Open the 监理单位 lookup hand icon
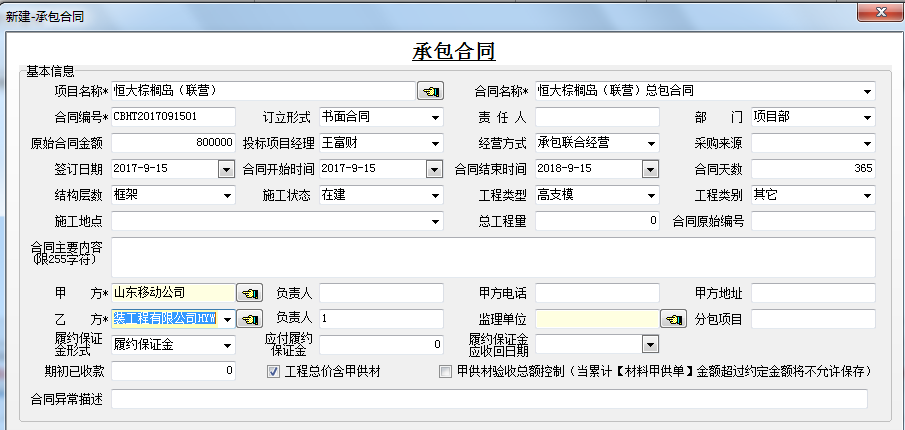The width and height of the screenshot is (905, 430). pyautogui.click(x=673, y=319)
